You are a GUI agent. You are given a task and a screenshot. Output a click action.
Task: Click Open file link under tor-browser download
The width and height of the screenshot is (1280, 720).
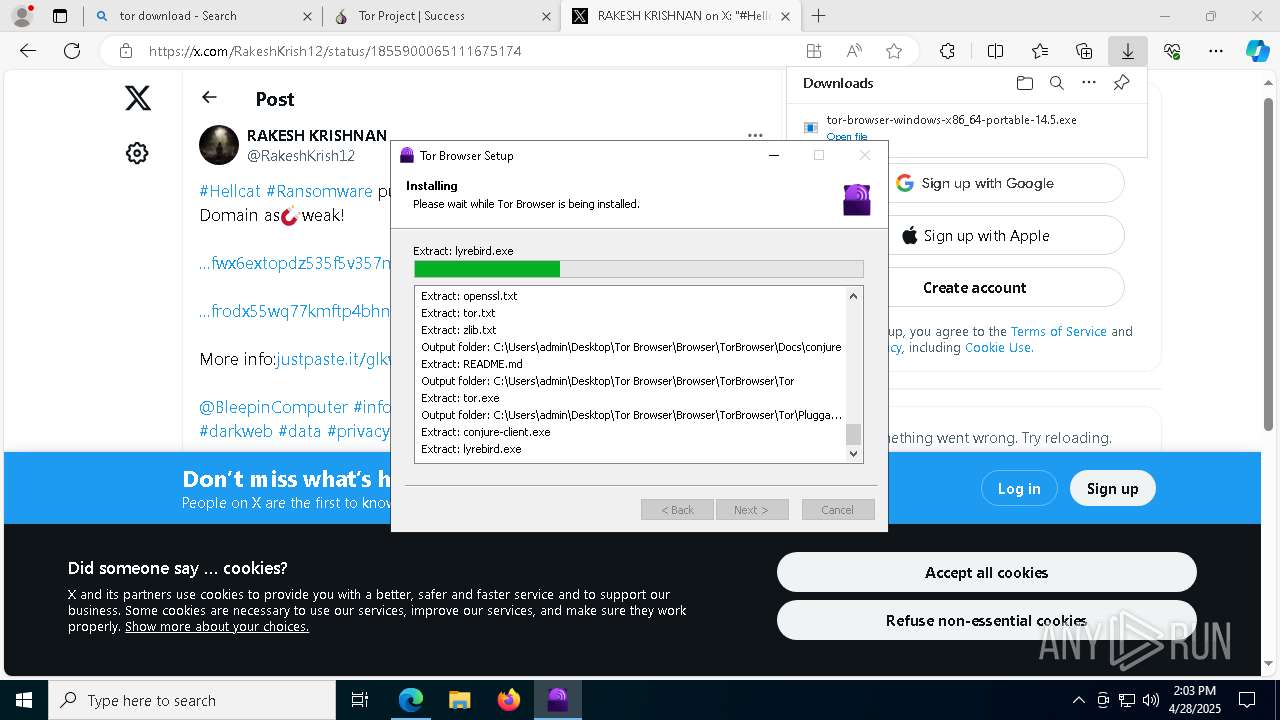click(x=847, y=136)
